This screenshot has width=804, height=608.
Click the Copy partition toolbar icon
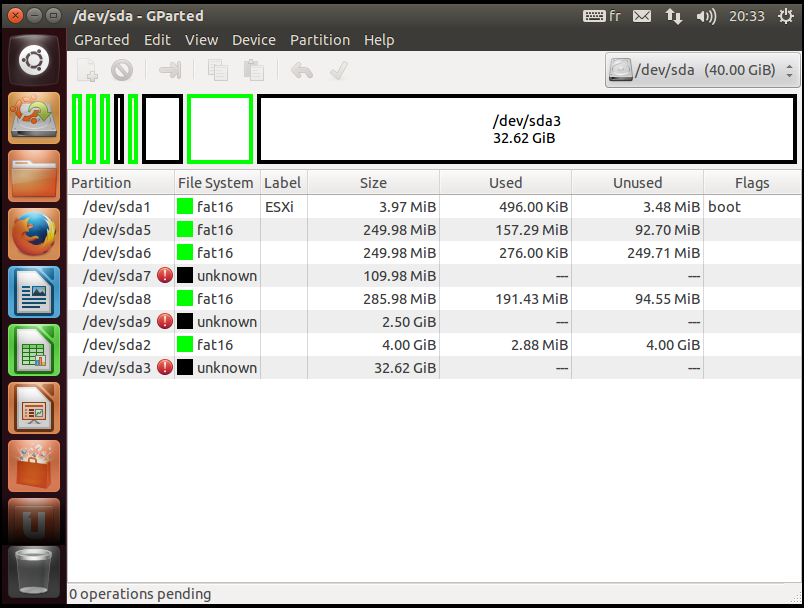pyautogui.click(x=218, y=70)
